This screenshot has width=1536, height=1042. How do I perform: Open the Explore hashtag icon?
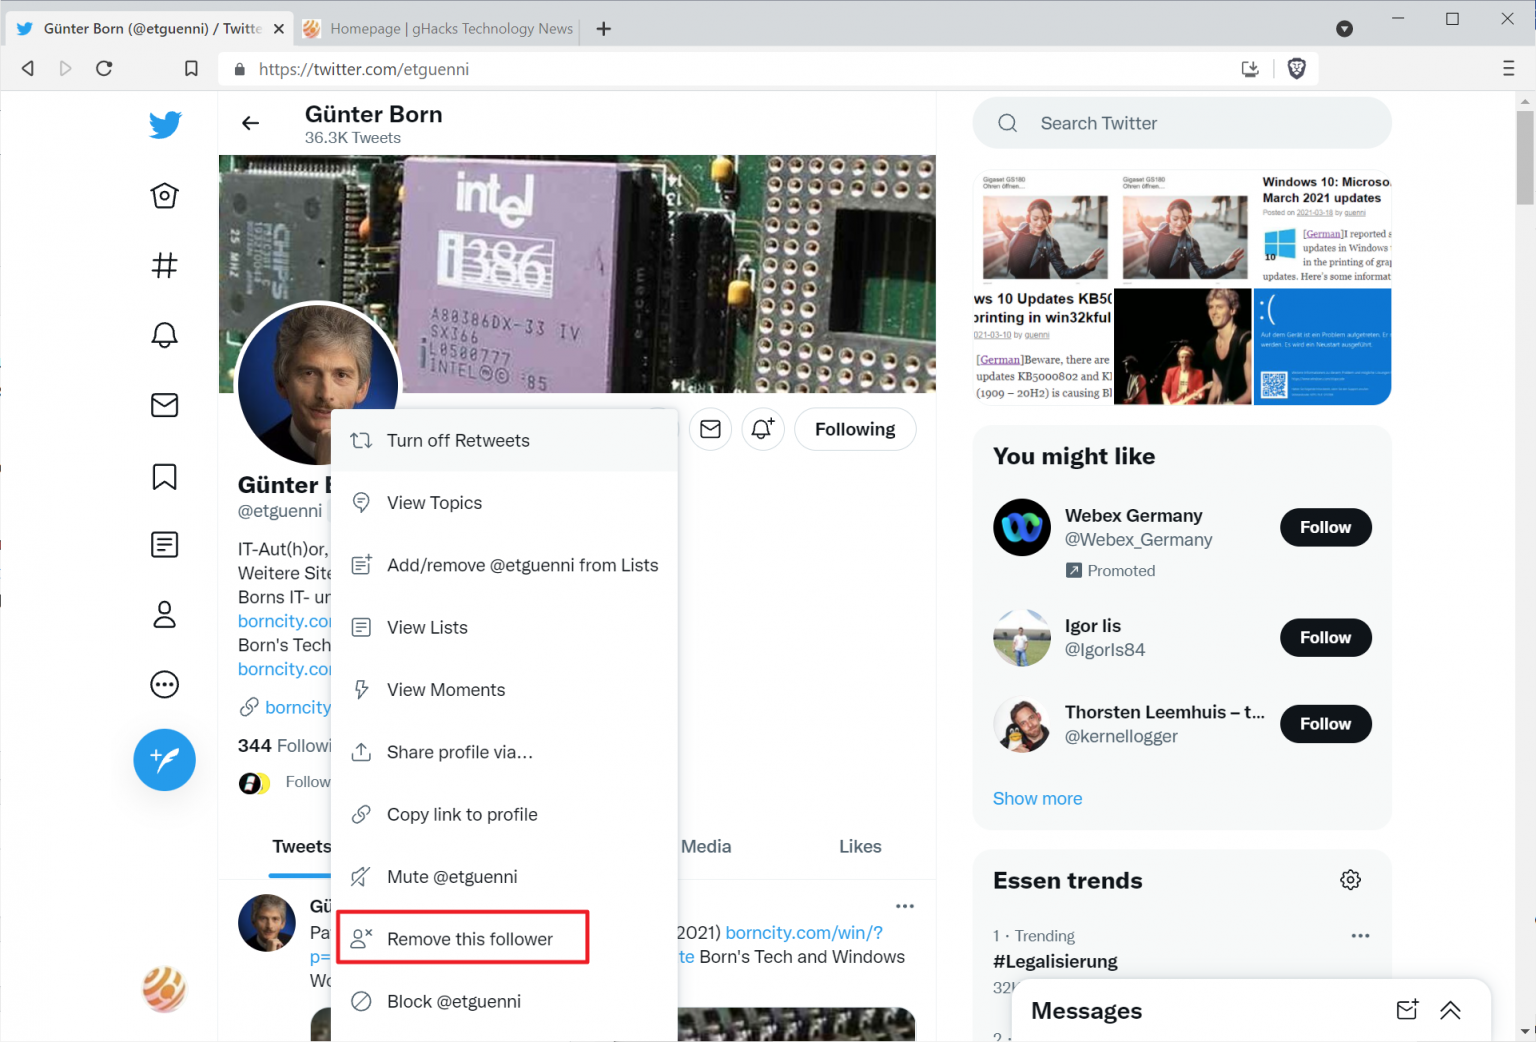pos(164,265)
